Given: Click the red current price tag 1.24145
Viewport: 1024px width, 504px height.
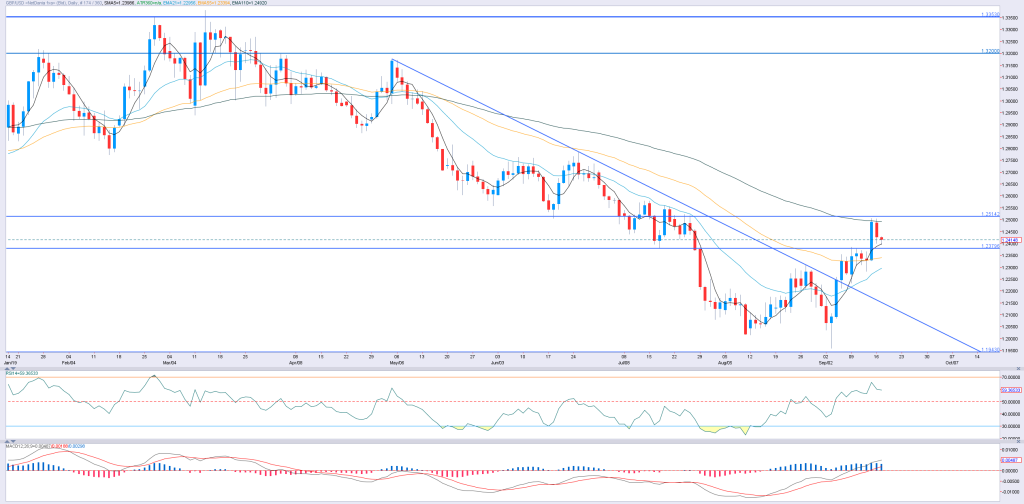Looking at the screenshot, I should tap(1011, 240).
